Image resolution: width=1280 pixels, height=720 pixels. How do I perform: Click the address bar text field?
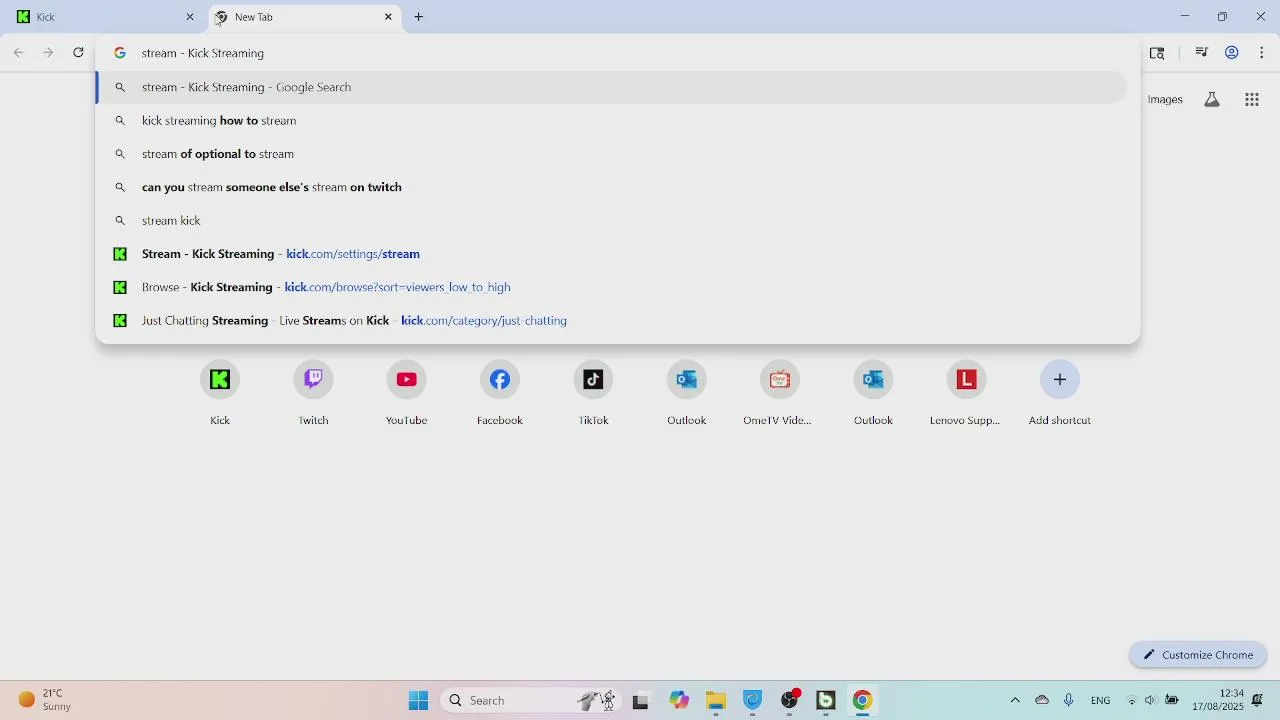(617, 53)
